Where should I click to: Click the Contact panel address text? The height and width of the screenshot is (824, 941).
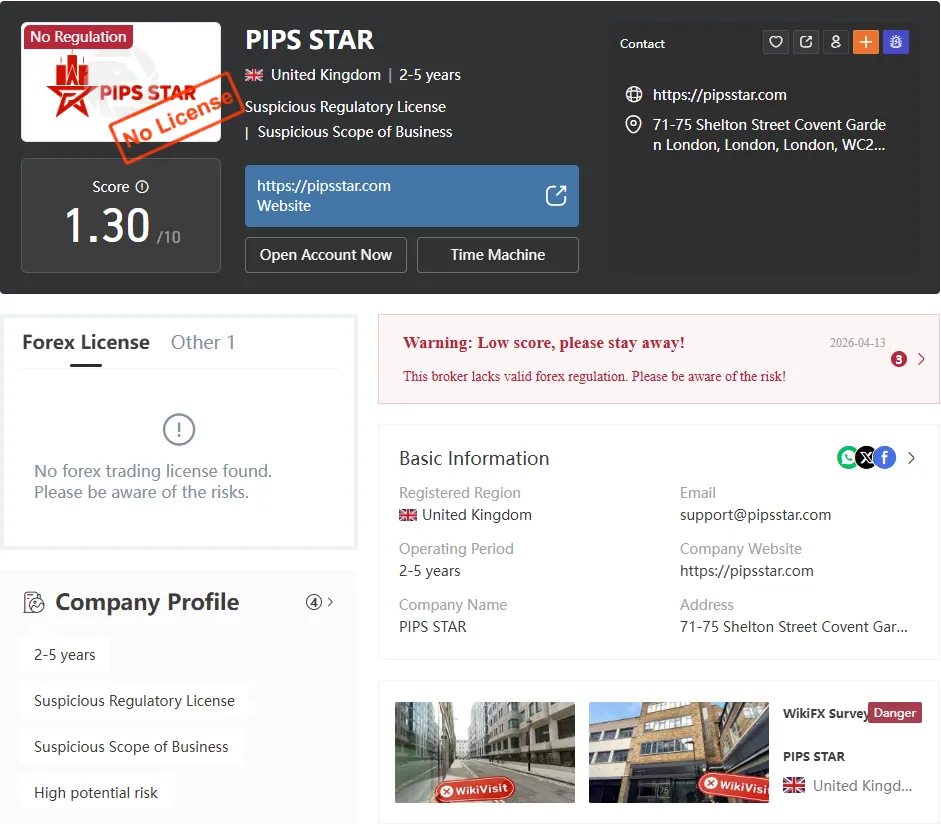[769, 134]
